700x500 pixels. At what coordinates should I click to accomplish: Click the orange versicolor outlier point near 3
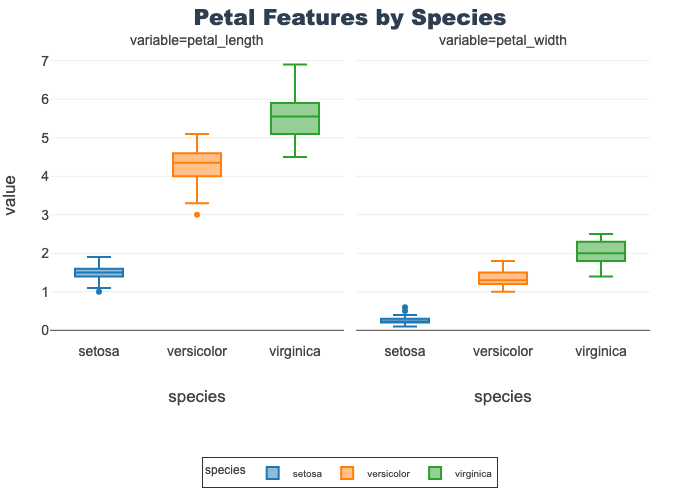click(197, 214)
